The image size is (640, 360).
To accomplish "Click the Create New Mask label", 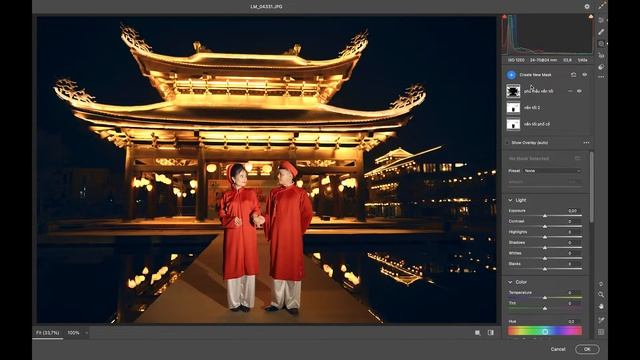I will tap(535, 75).
